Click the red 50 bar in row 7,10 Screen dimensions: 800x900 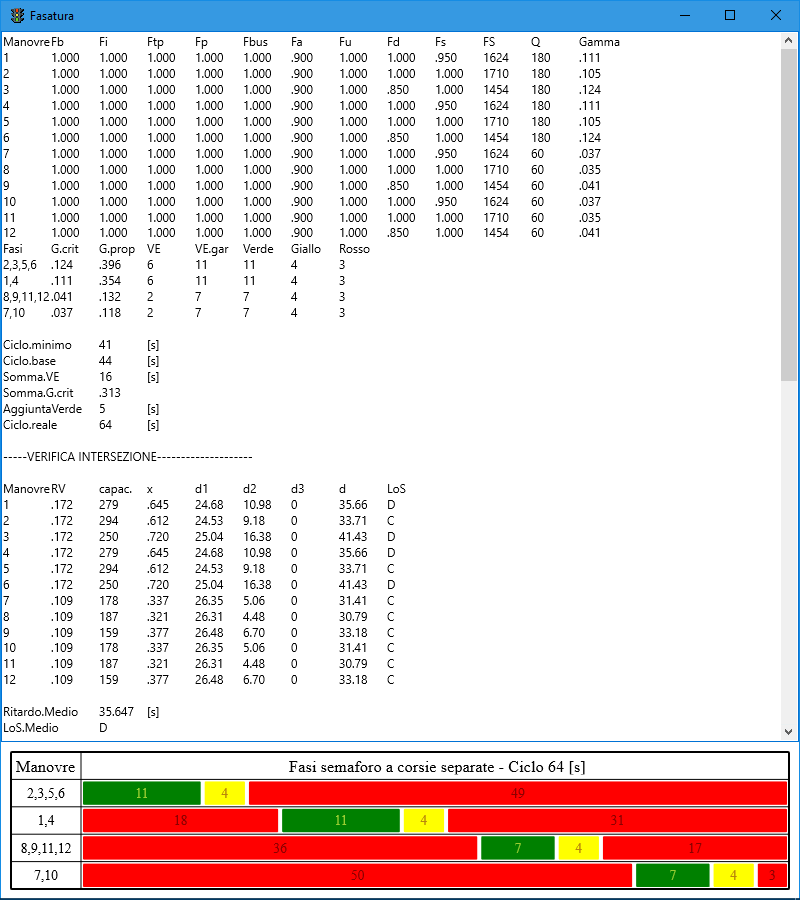(358, 875)
